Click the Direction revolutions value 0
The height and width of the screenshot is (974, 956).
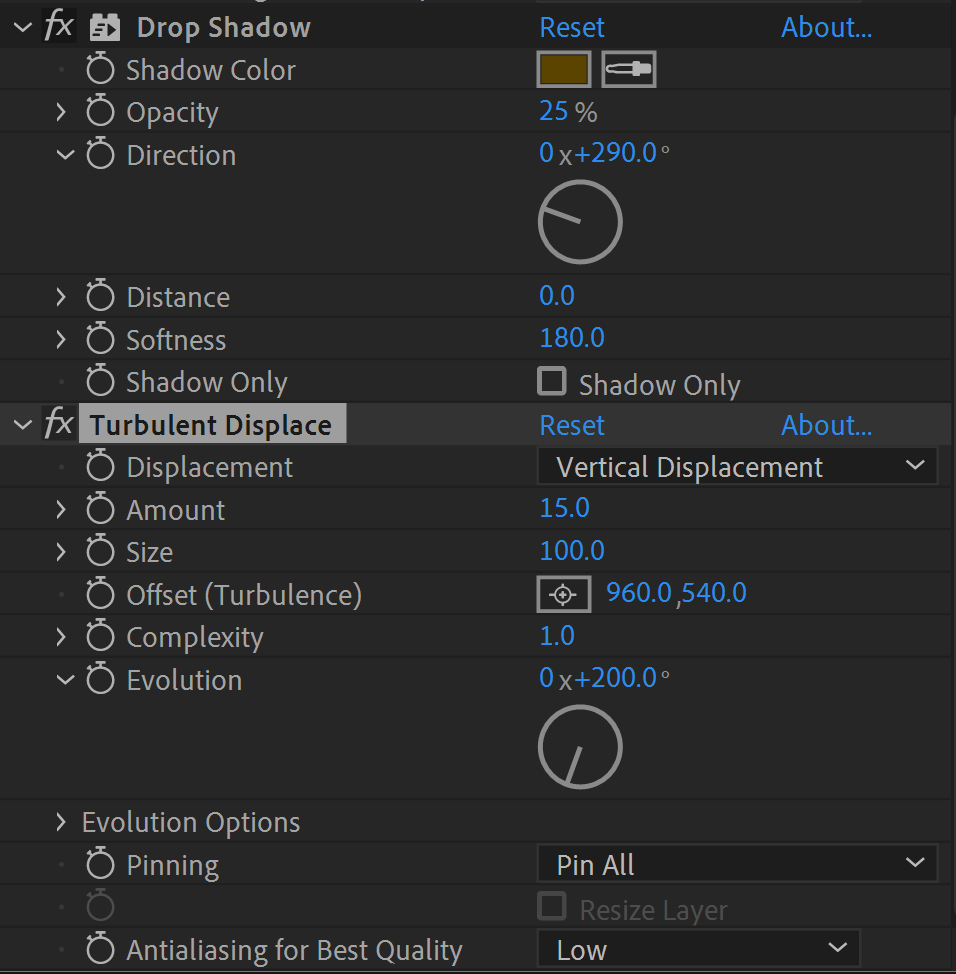[x=546, y=153]
